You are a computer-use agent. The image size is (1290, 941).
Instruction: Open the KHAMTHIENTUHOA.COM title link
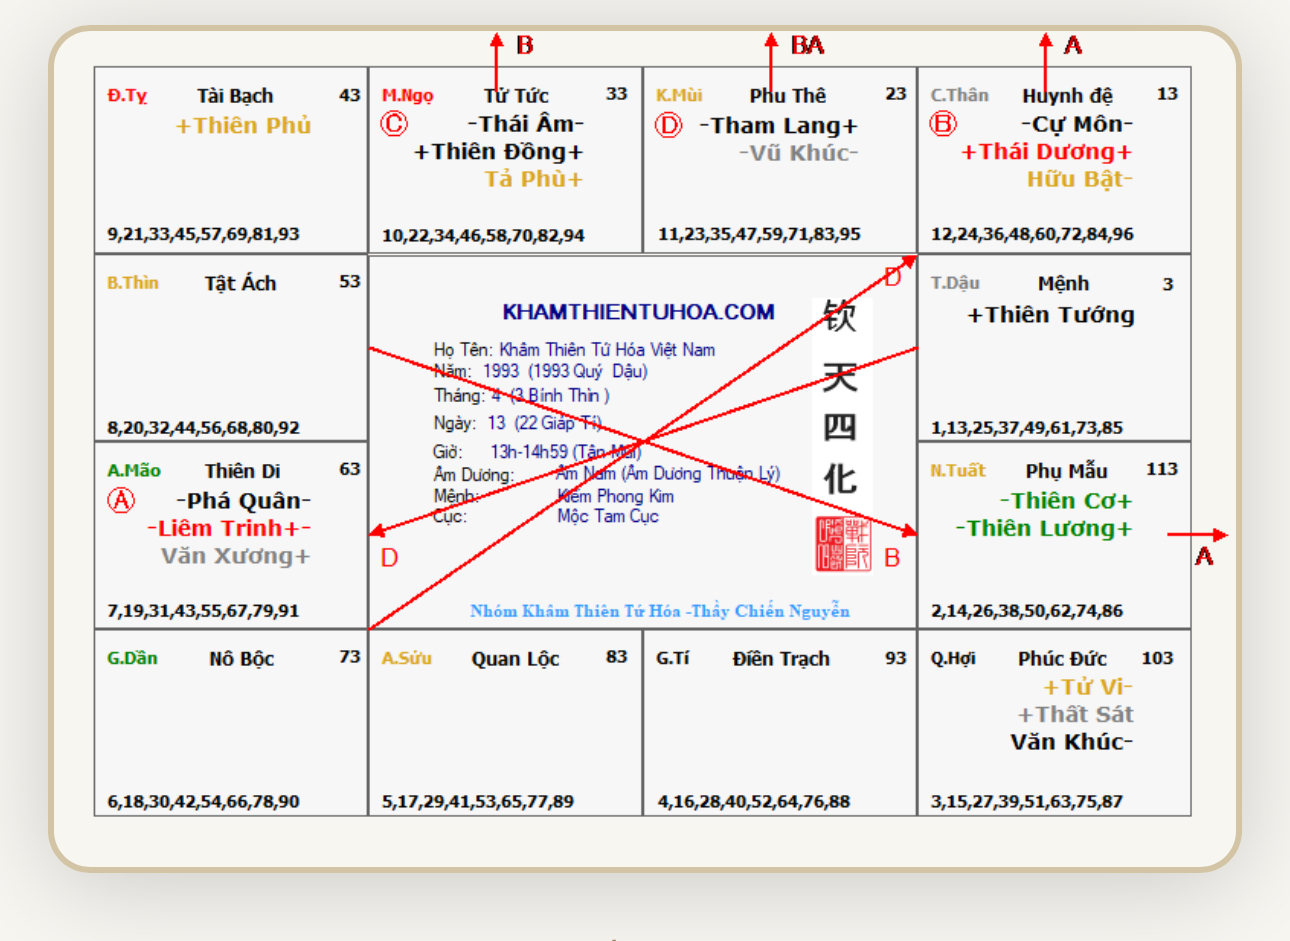pos(638,312)
